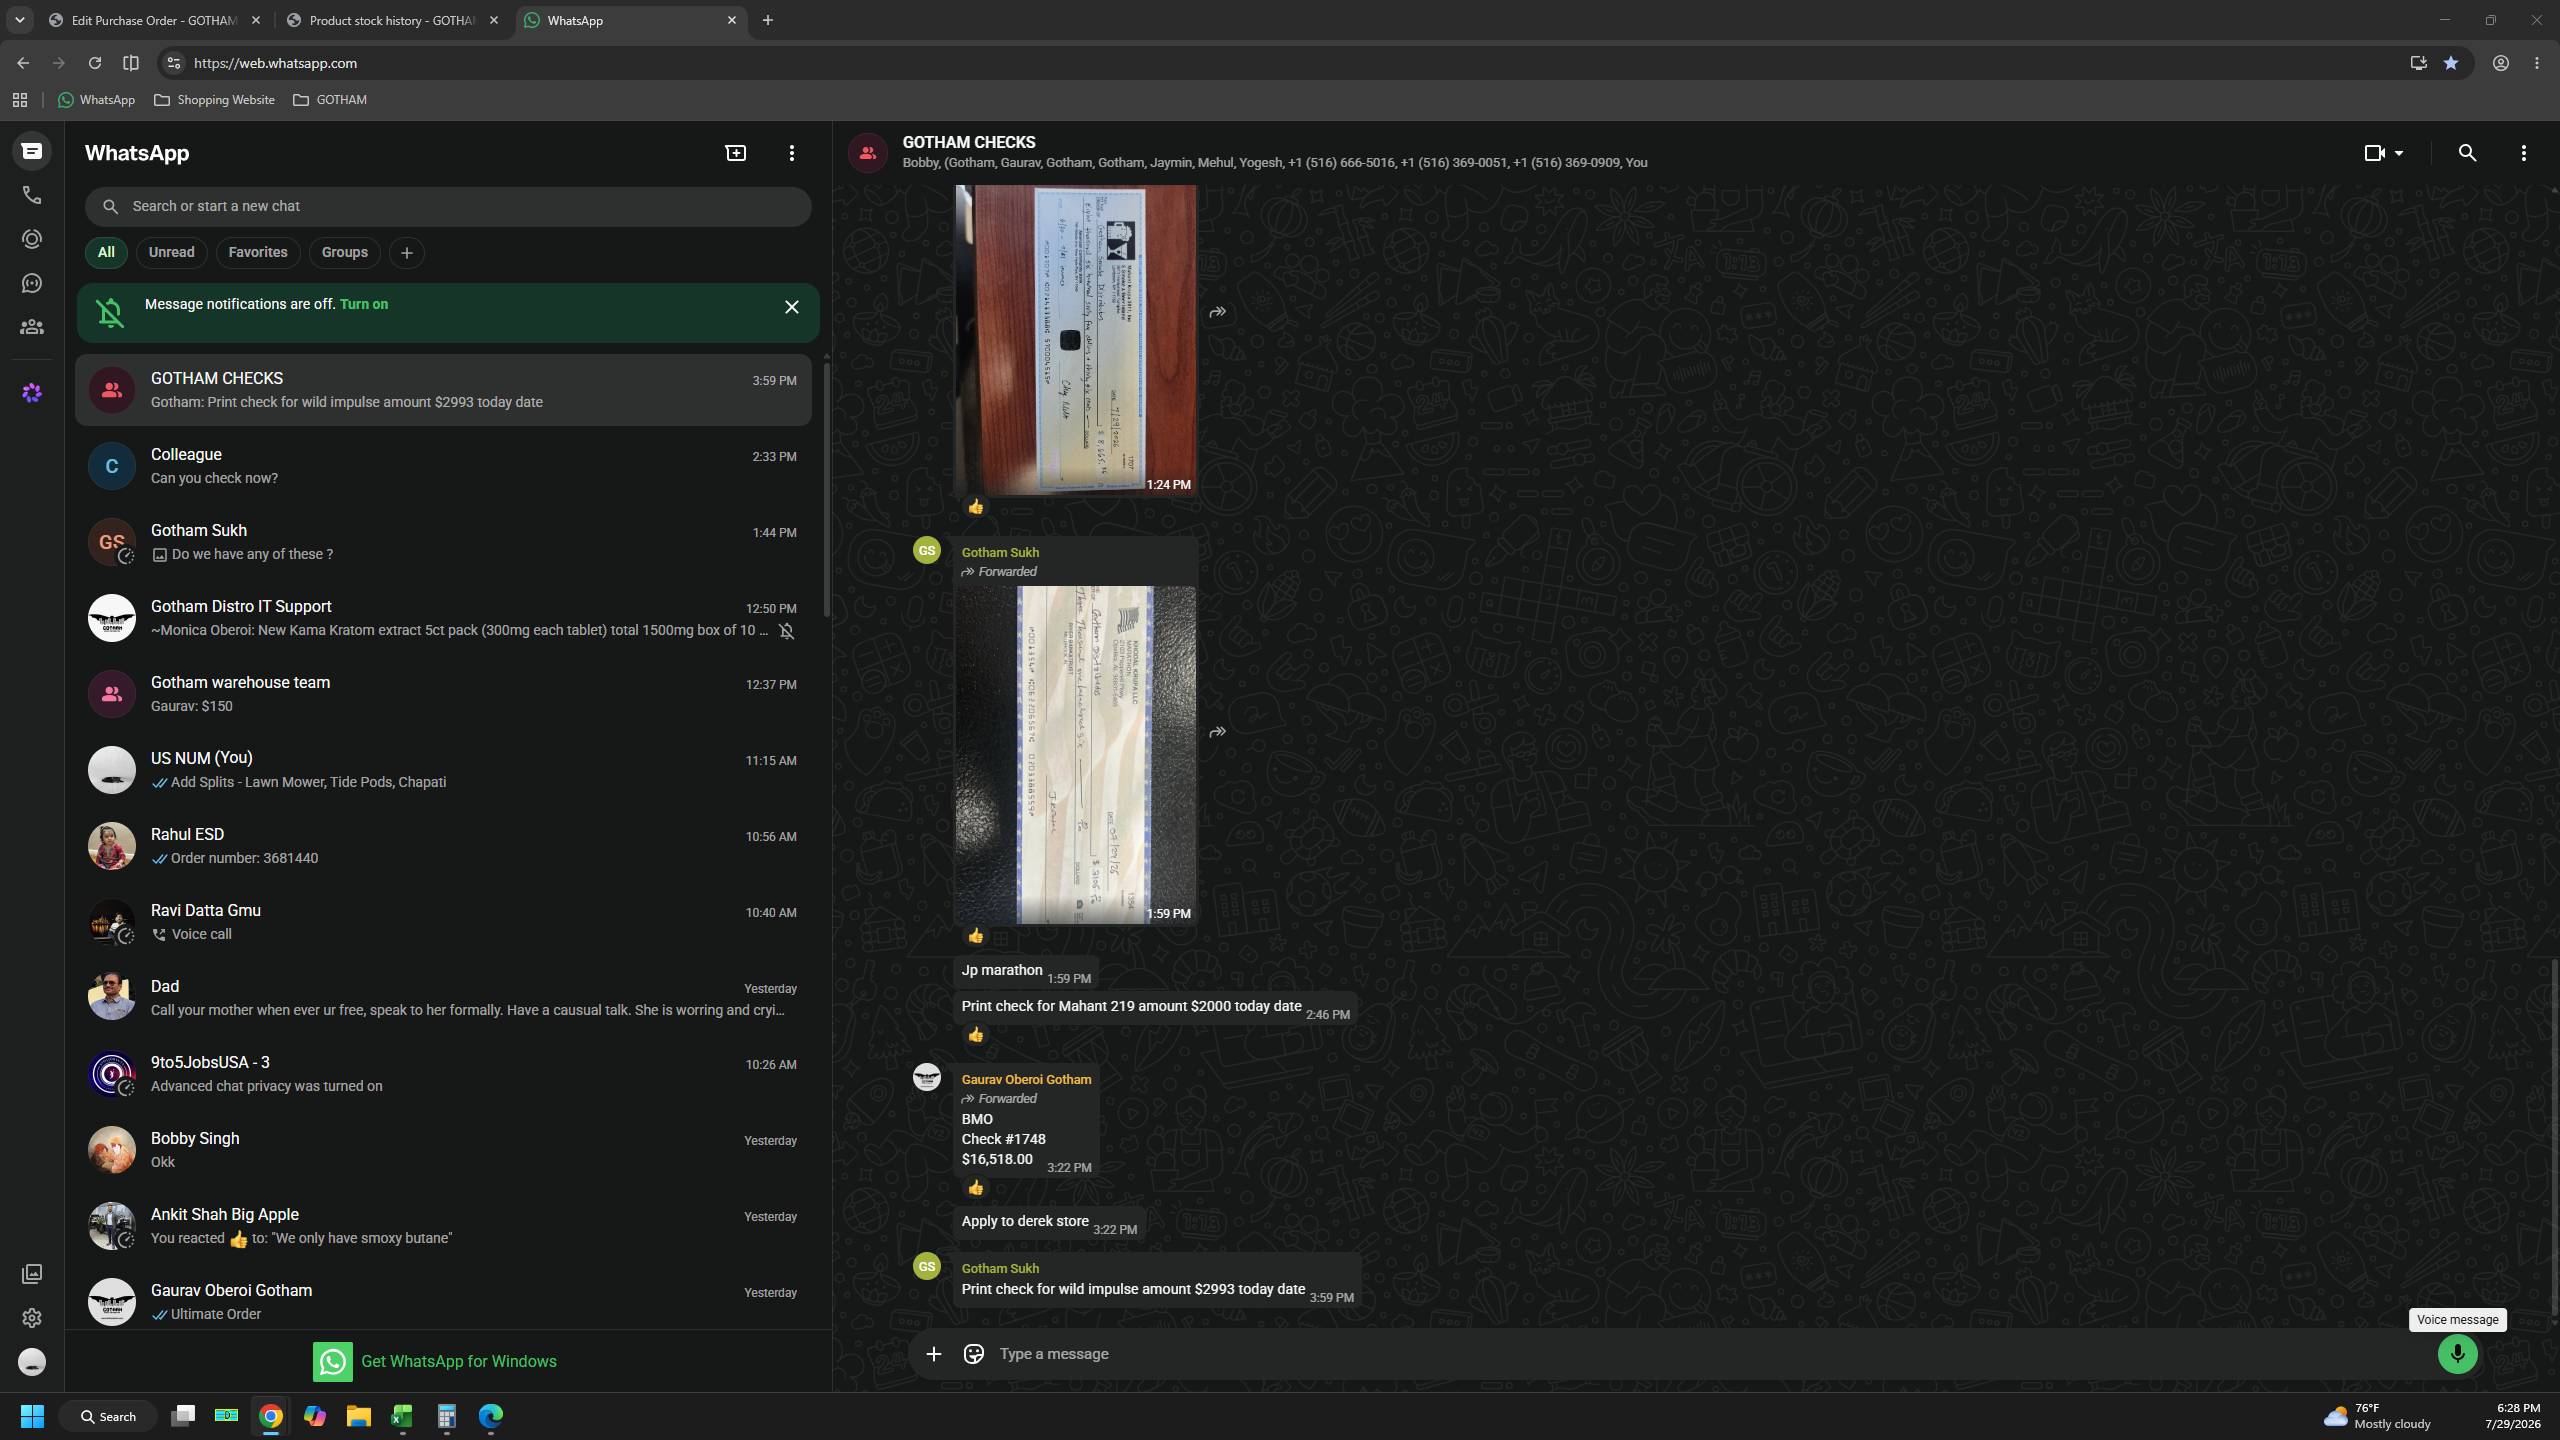Switch to Product stock history tab
This screenshot has width=2560, height=1440.
393,20
